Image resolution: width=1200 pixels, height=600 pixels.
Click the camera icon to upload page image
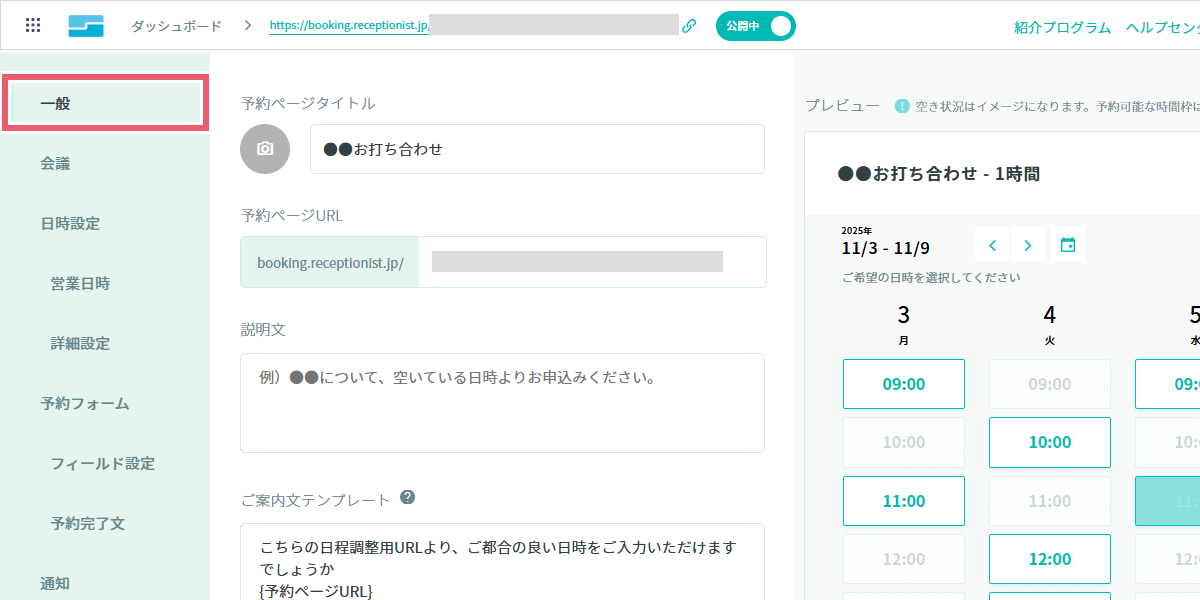tap(264, 148)
